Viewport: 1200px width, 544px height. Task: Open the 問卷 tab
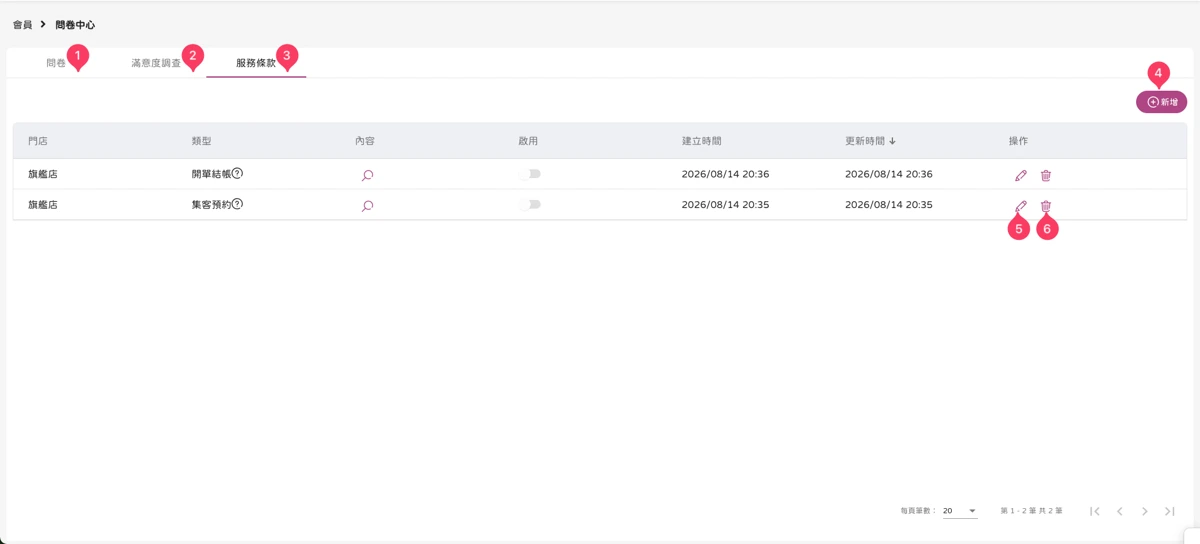coord(56,63)
